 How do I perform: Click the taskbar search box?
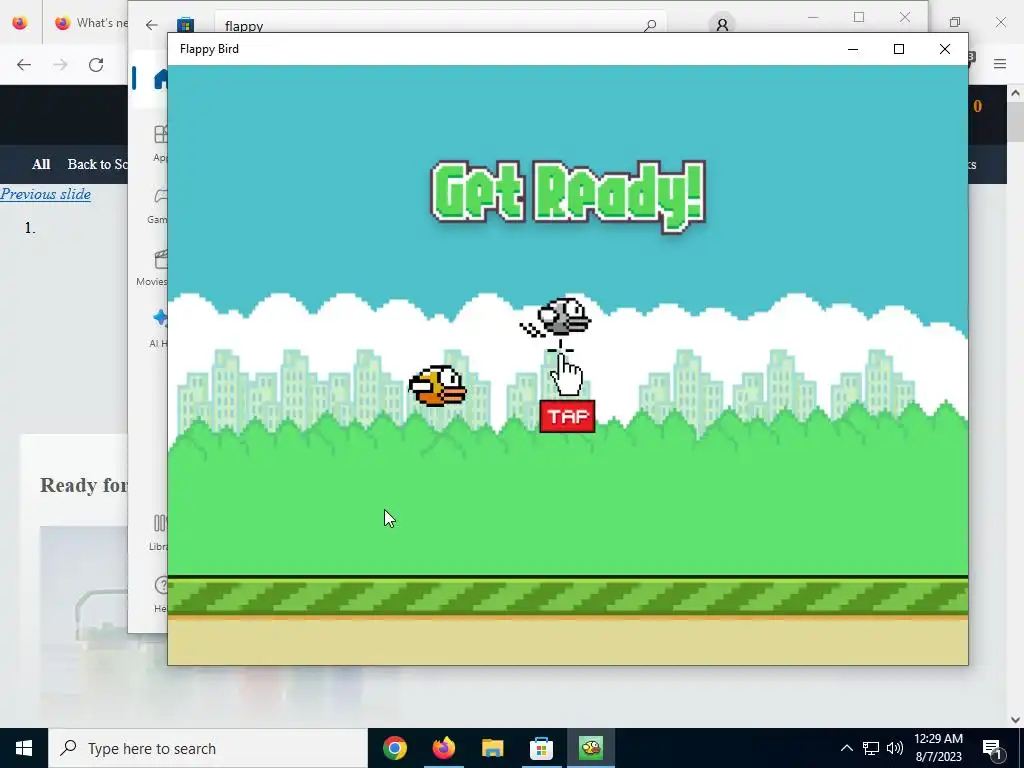point(208,748)
